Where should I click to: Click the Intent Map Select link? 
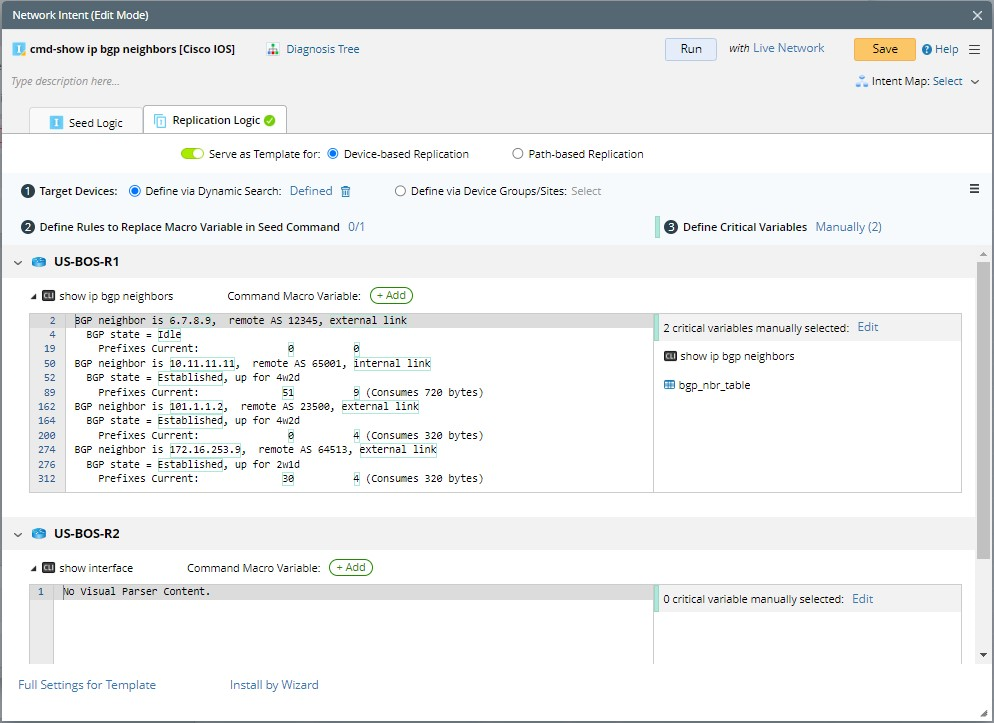[x=948, y=81]
